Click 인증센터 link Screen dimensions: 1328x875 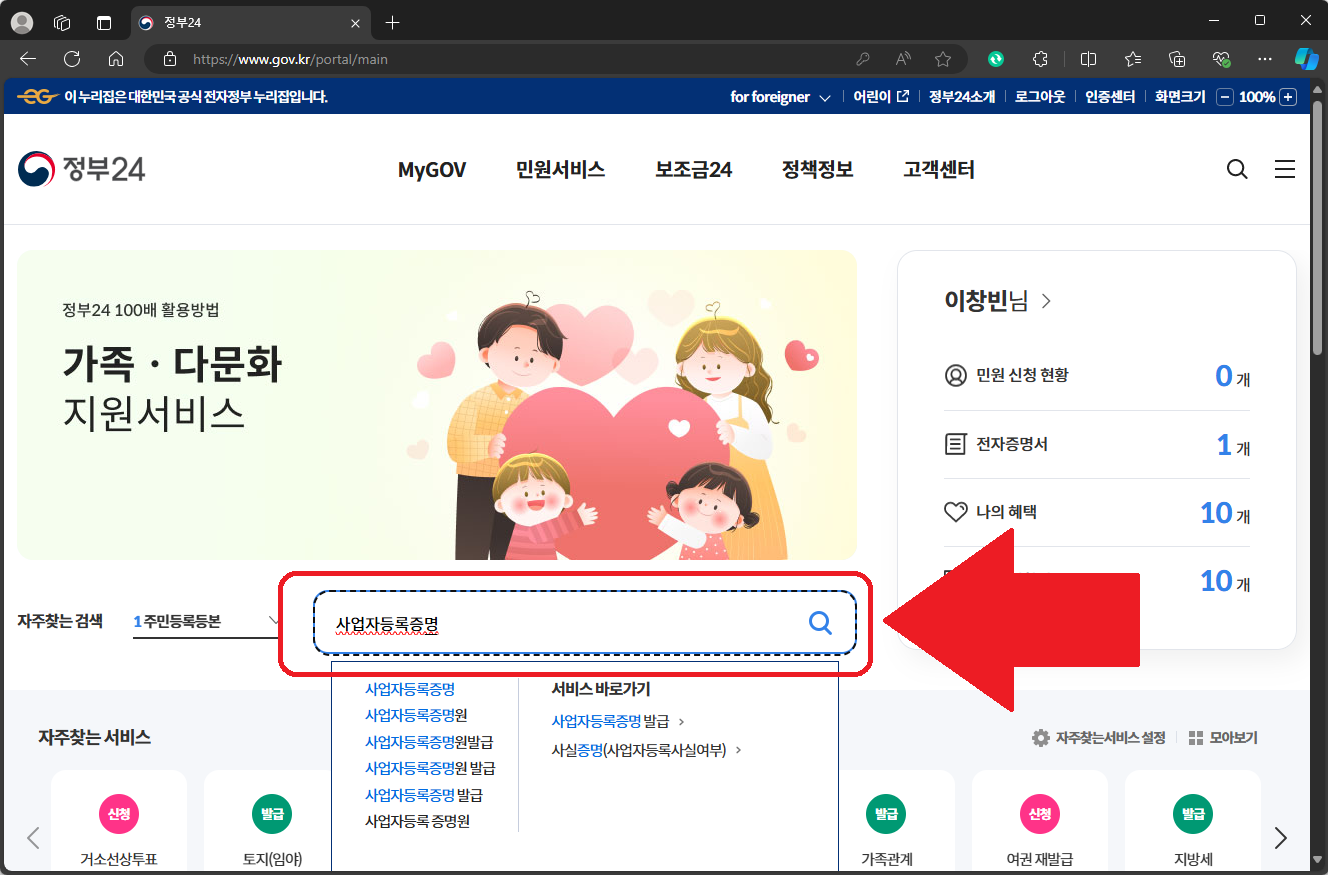1110,97
